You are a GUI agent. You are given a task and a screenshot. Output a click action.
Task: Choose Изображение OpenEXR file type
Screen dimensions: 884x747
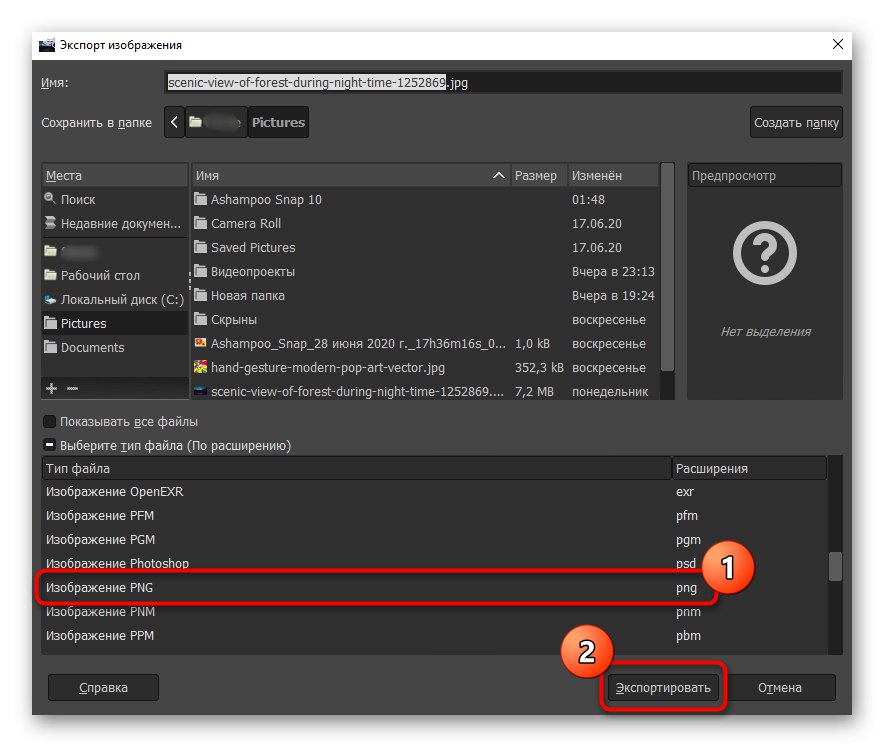[434, 492]
